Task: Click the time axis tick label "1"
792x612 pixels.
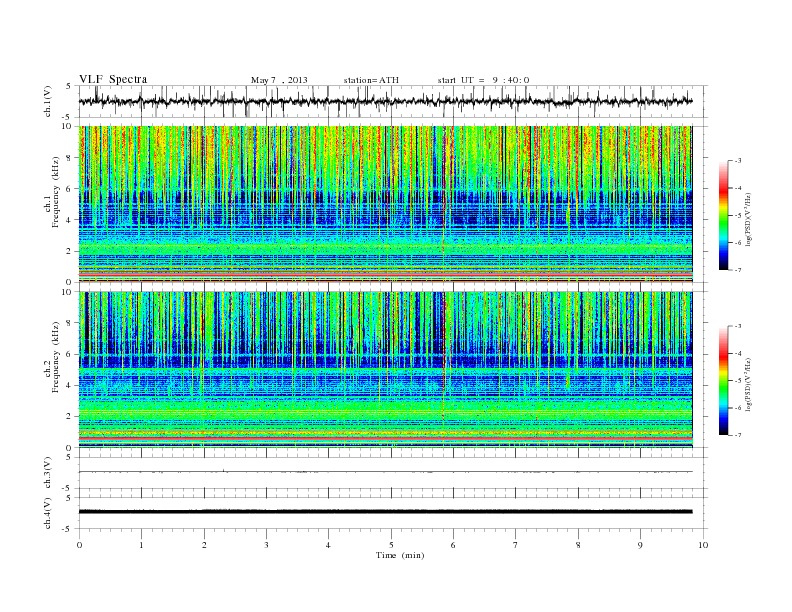Action: [141, 545]
